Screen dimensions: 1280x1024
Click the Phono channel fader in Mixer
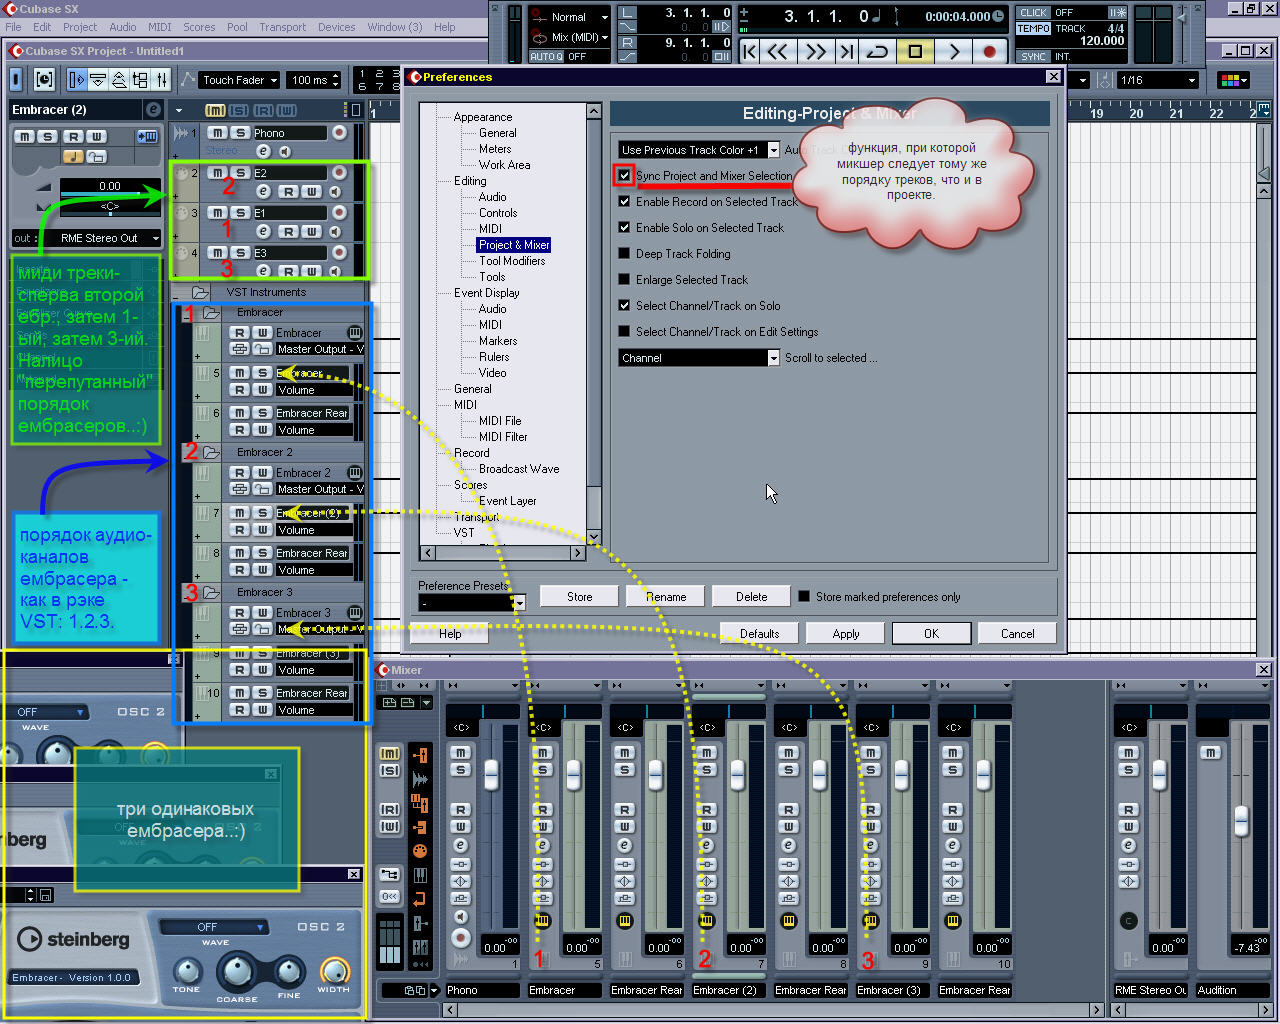491,773
